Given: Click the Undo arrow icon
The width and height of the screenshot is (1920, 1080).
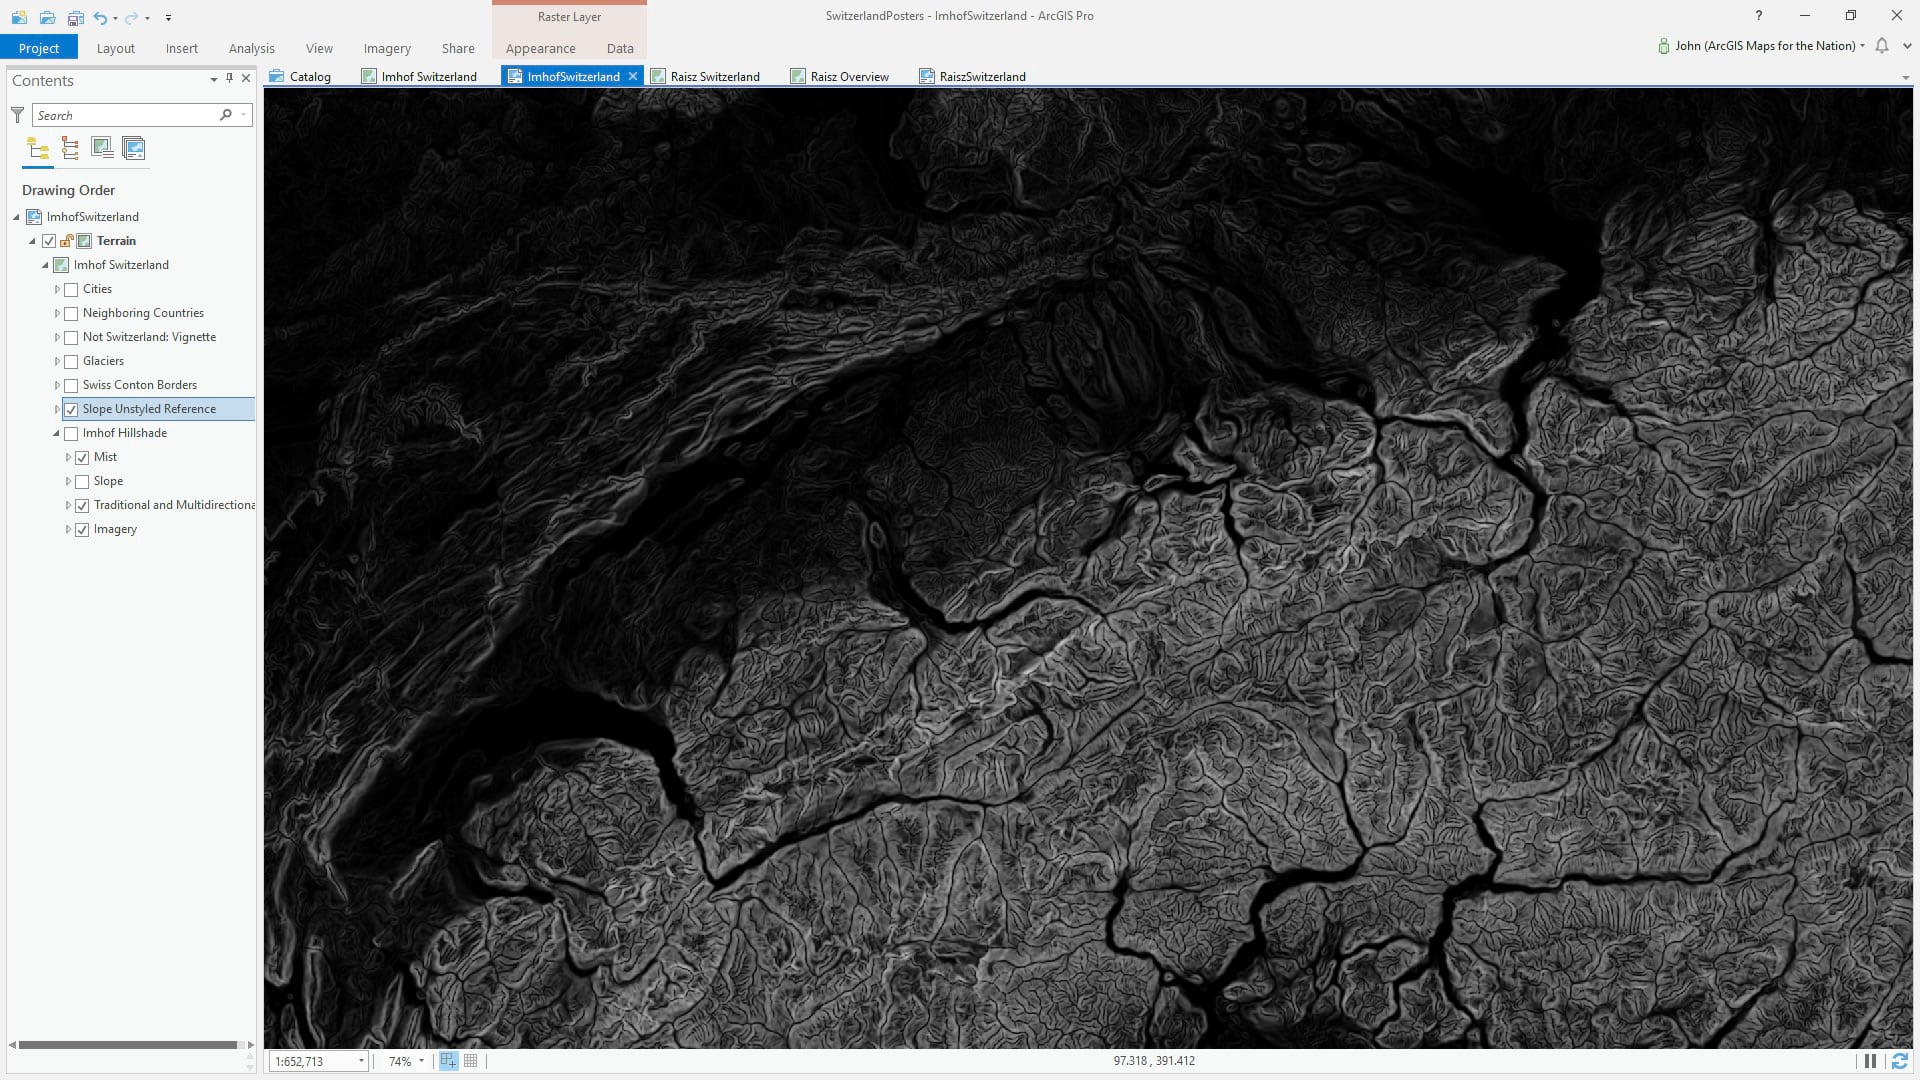Looking at the screenshot, I should [x=100, y=17].
